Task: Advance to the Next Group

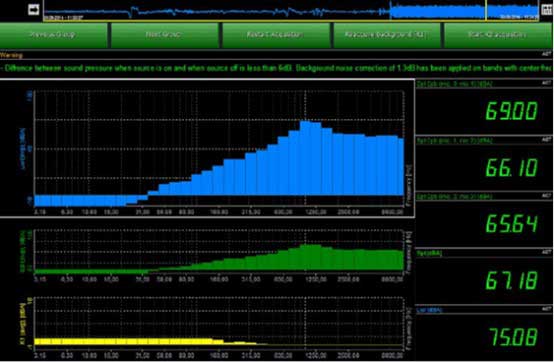Action: tap(165, 35)
